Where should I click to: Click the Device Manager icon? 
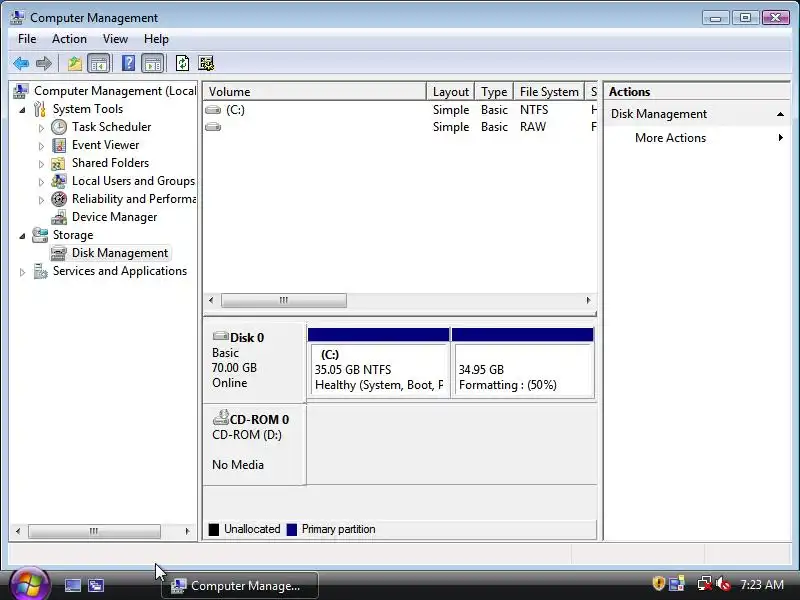(x=59, y=217)
